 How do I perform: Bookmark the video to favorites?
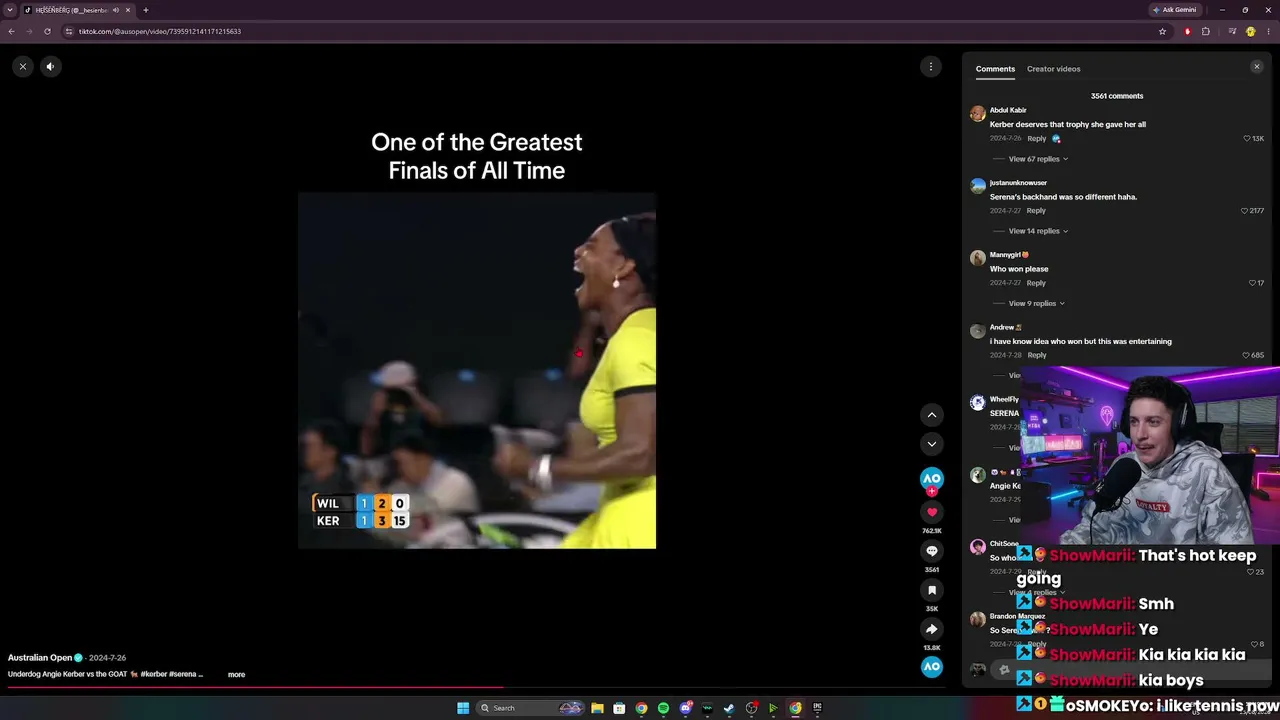932,590
